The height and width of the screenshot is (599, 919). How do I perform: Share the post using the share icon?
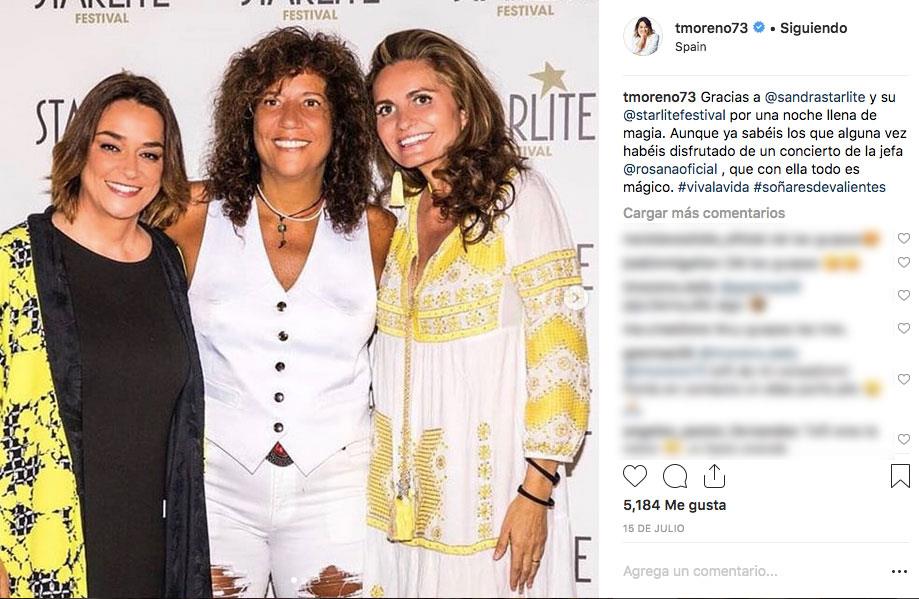pos(714,475)
